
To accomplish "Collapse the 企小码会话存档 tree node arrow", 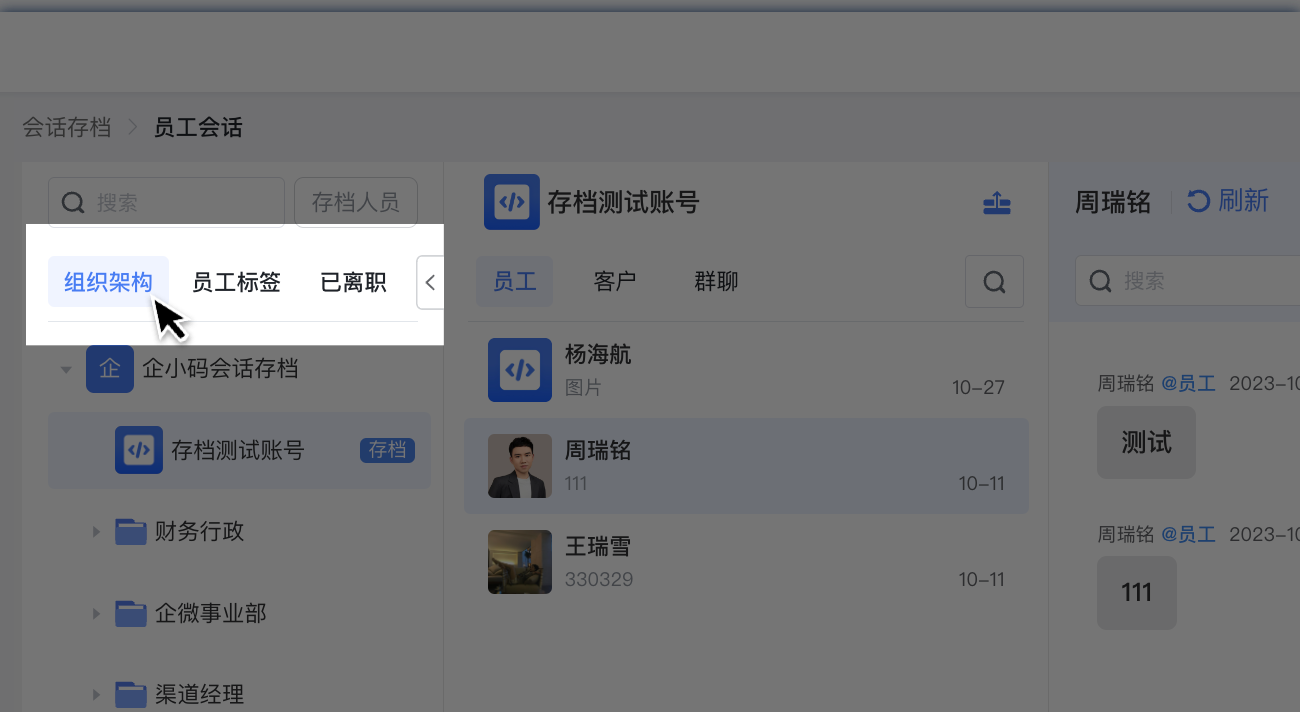I will click(x=66, y=370).
